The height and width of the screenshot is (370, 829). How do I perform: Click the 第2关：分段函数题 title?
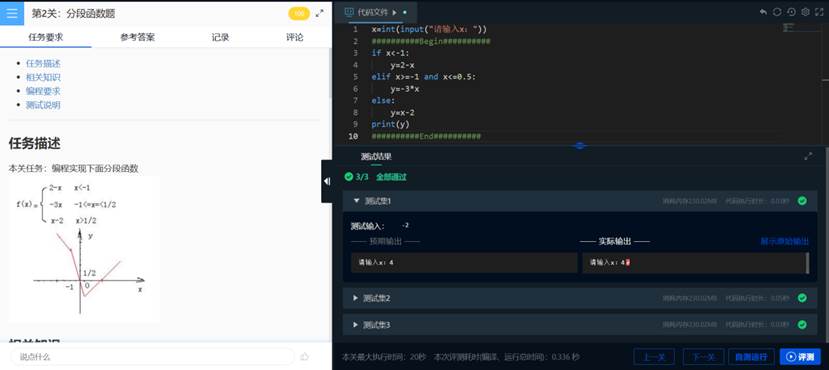[x=73, y=14]
